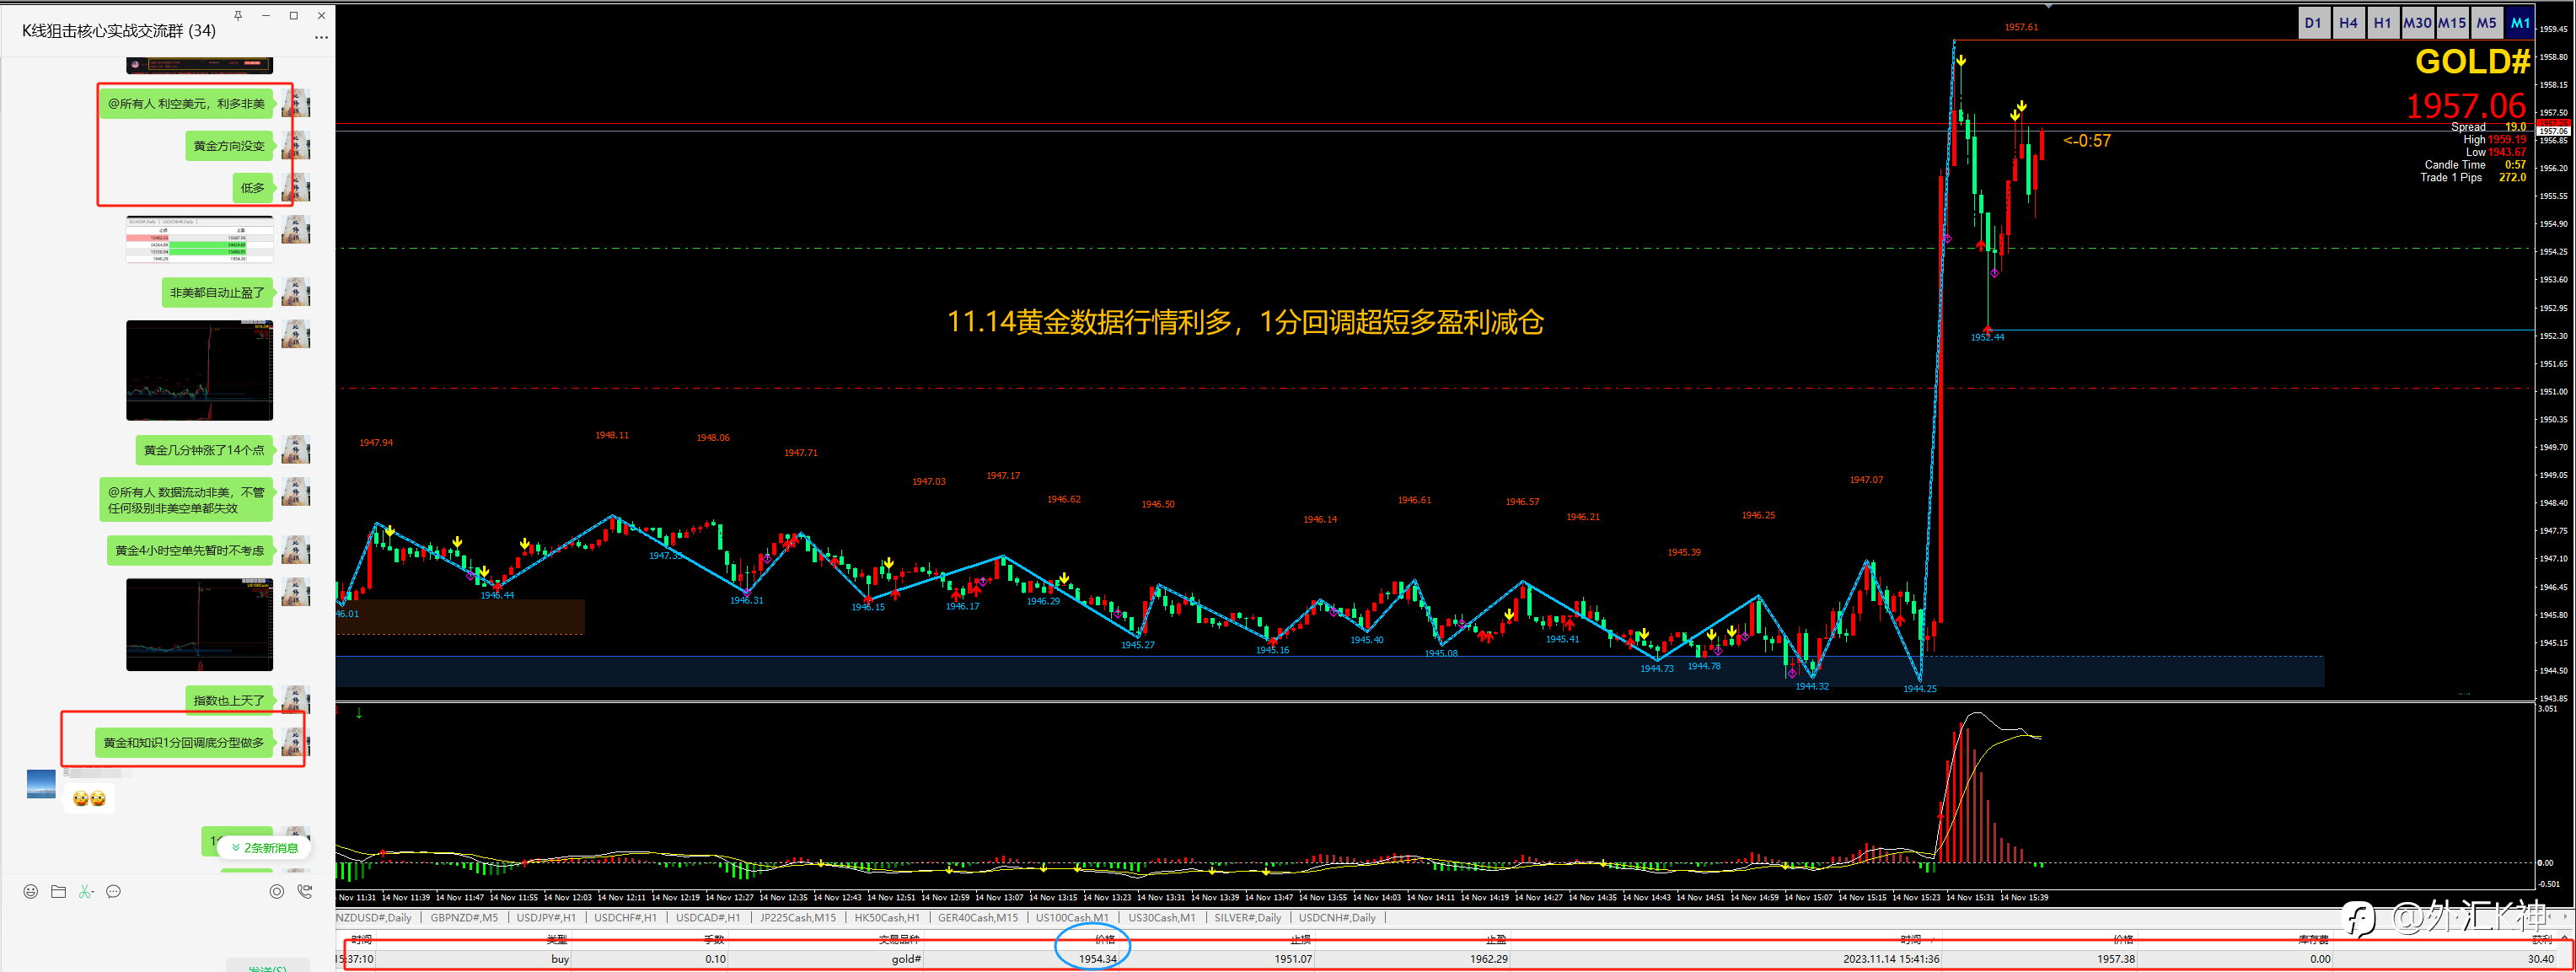
Task: Select the close price cell 1957.38
Action: (x=2116, y=959)
